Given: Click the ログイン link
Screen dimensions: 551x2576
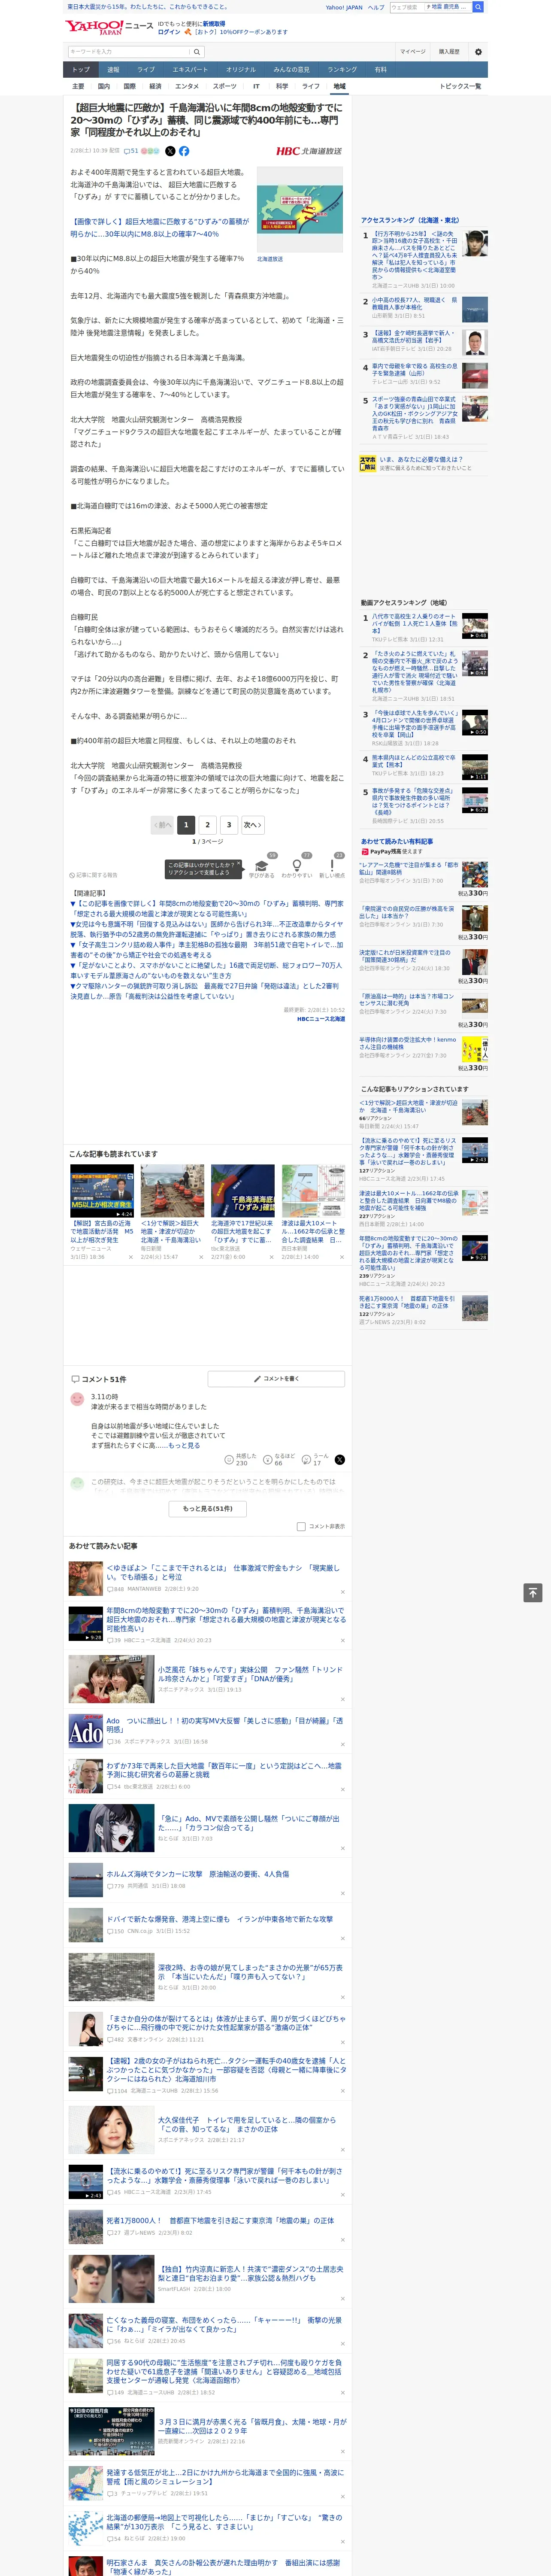Looking at the screenshot, I should pyautogui.click(x=169, y=32).
